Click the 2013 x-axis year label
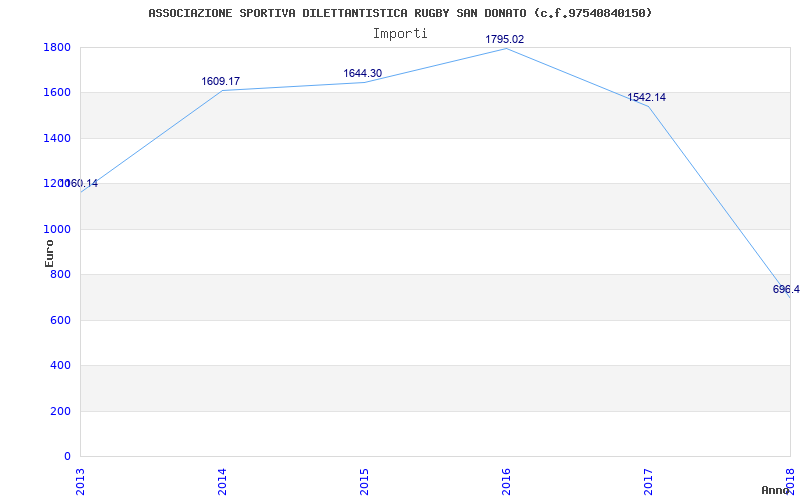This screenshot has width=800, height=500. (80, 481)
